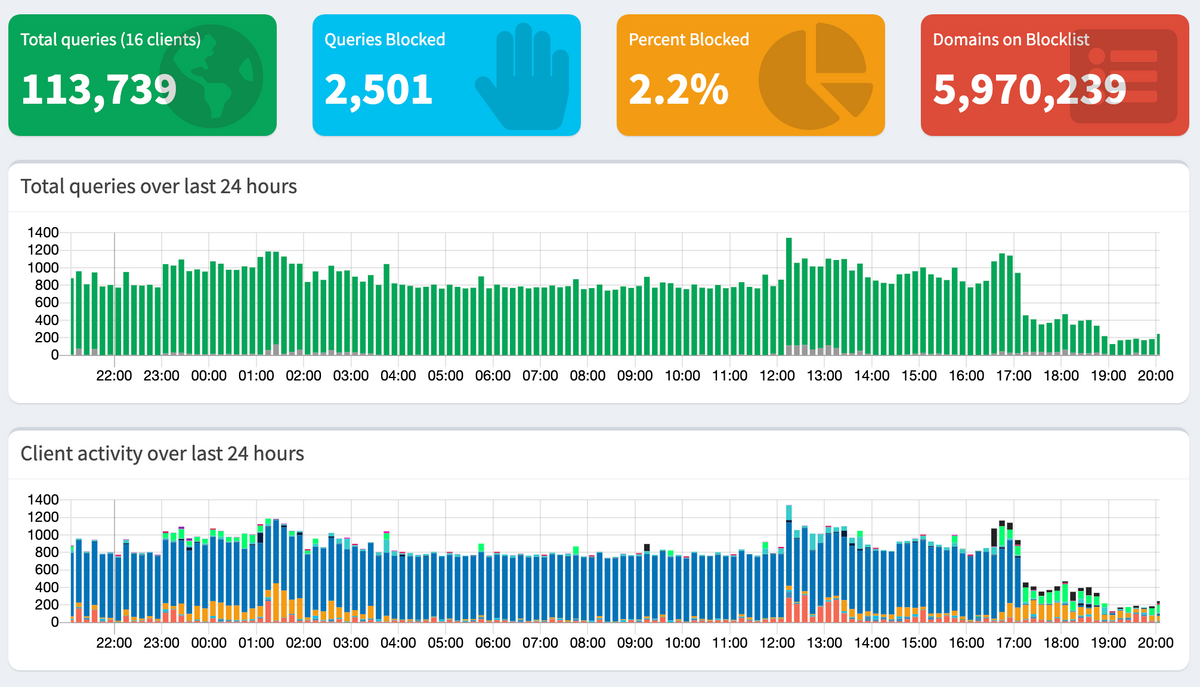Click 09:00 label on Total queries chart axis
The width and height of the screenshot is (1200, 687).
click(635, 375)
